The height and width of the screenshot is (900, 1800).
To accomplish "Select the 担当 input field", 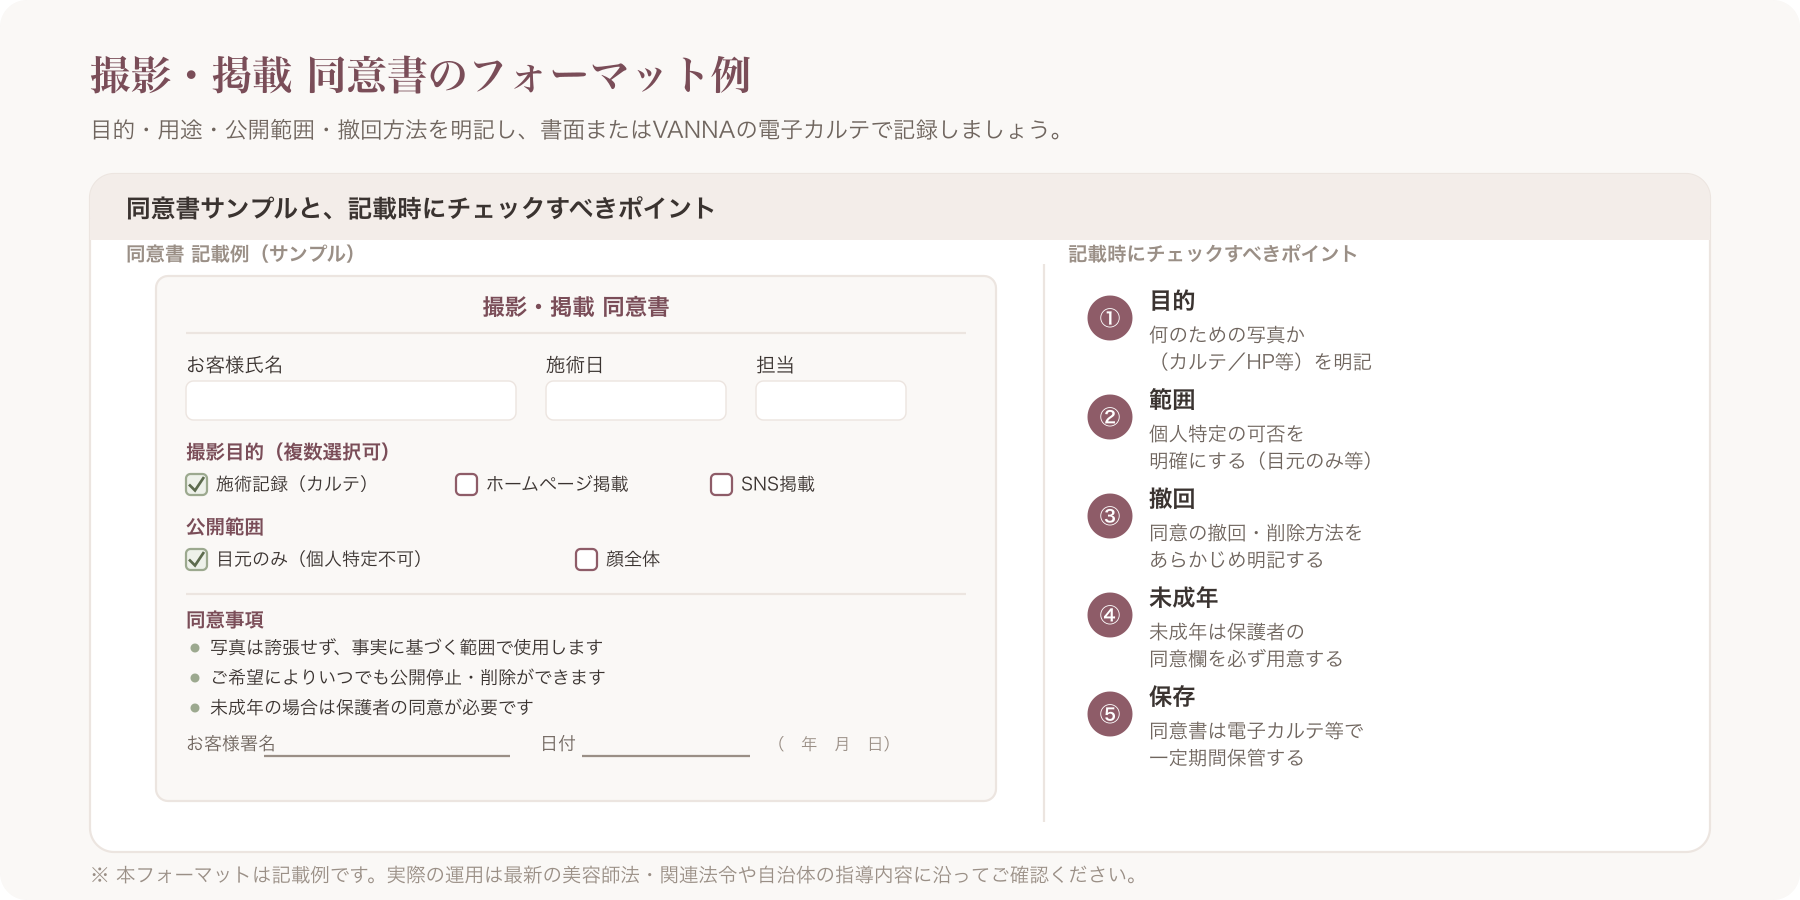I will (x=831, y=400).
